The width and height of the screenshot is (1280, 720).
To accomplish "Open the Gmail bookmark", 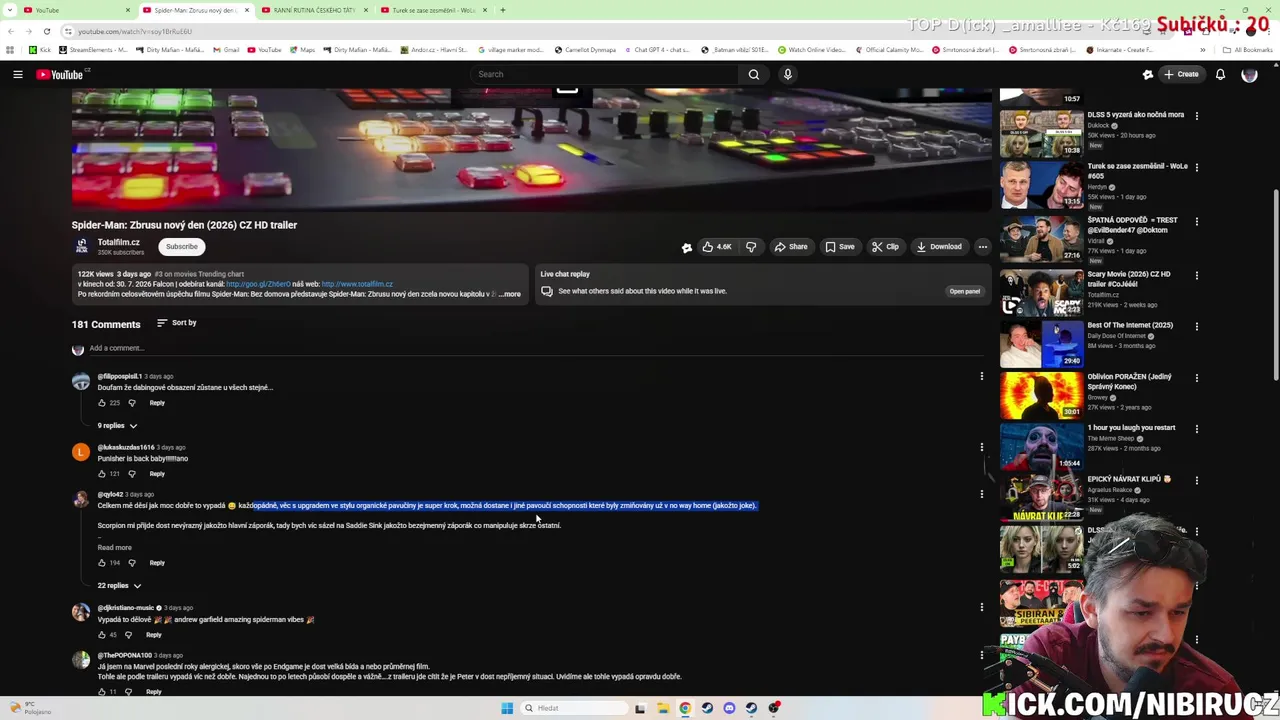I will [226, 50].
